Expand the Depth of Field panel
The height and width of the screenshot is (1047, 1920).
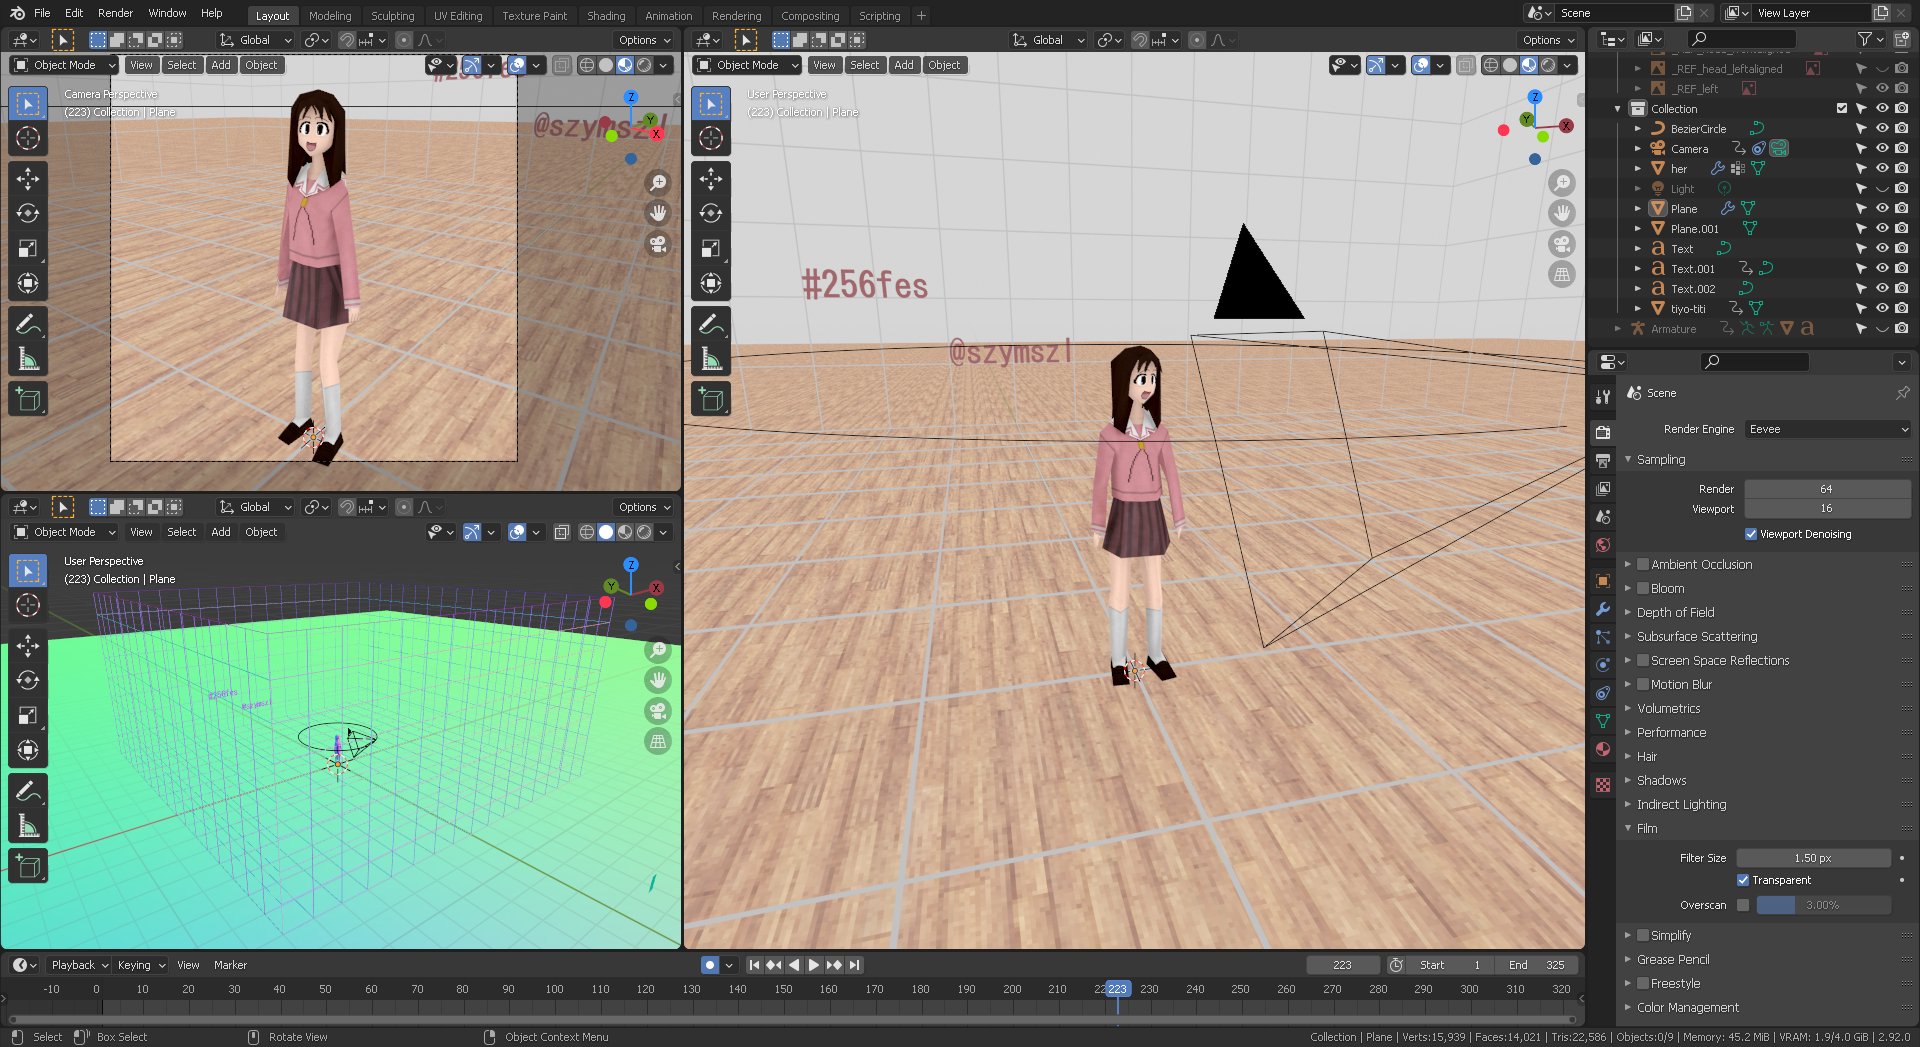pyautogui.click(x=1675, y=612)
